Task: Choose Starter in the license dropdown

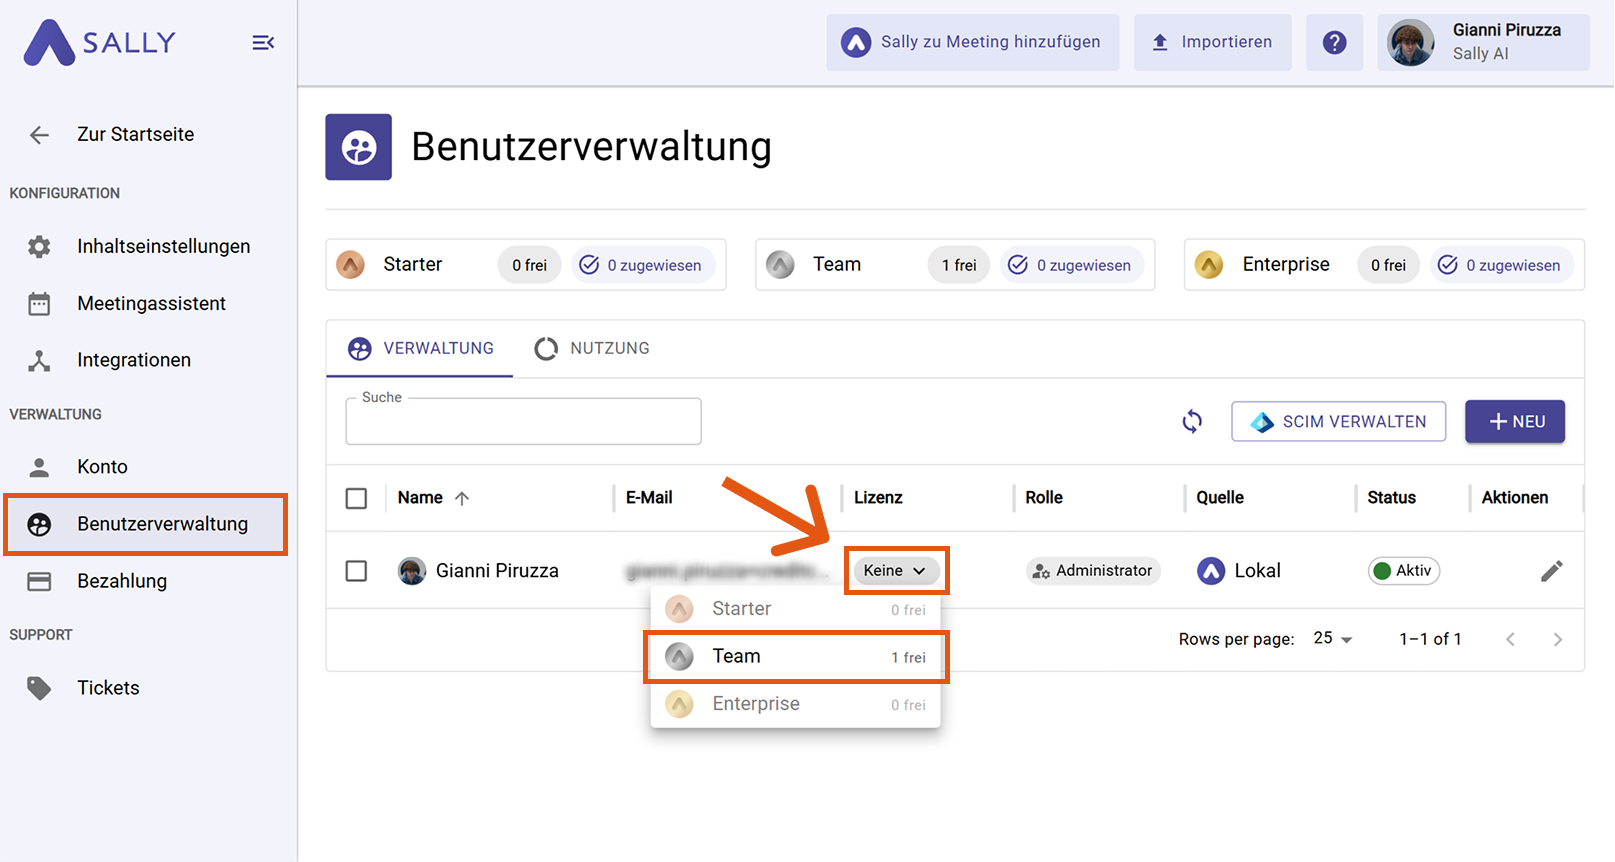Action: (796, 609)
